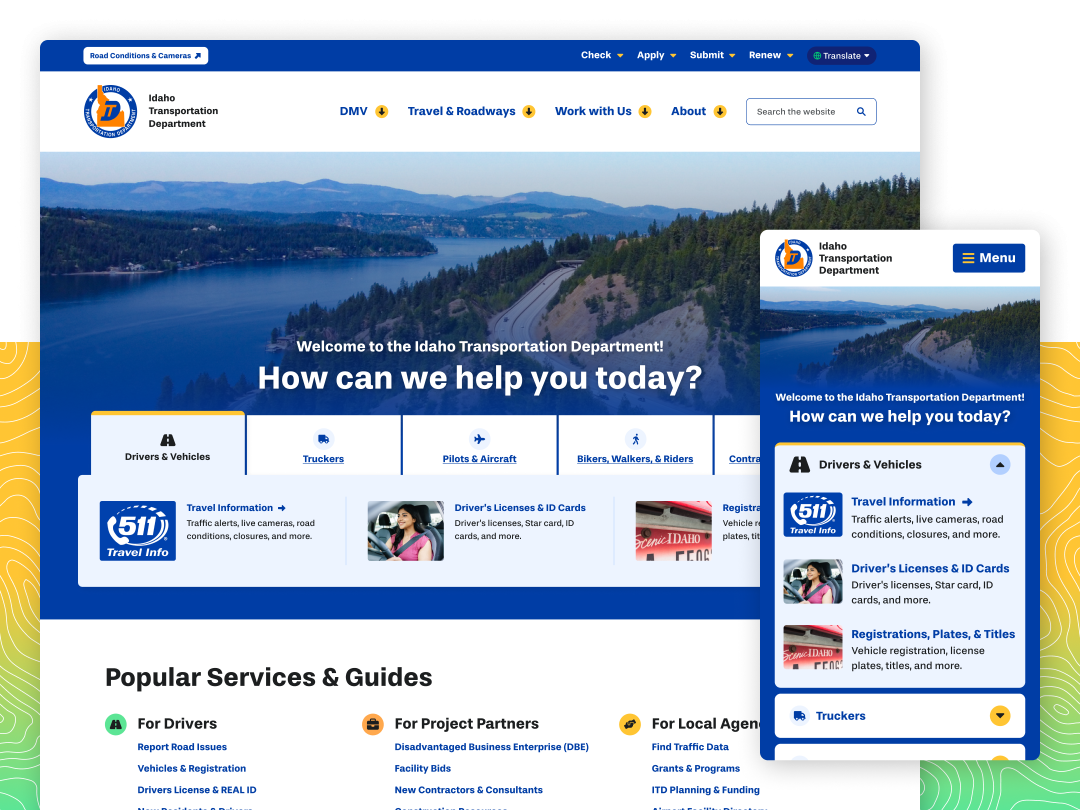
Task: Expand the Travel & Roadways menu
Action: click(x=471, y=112)
